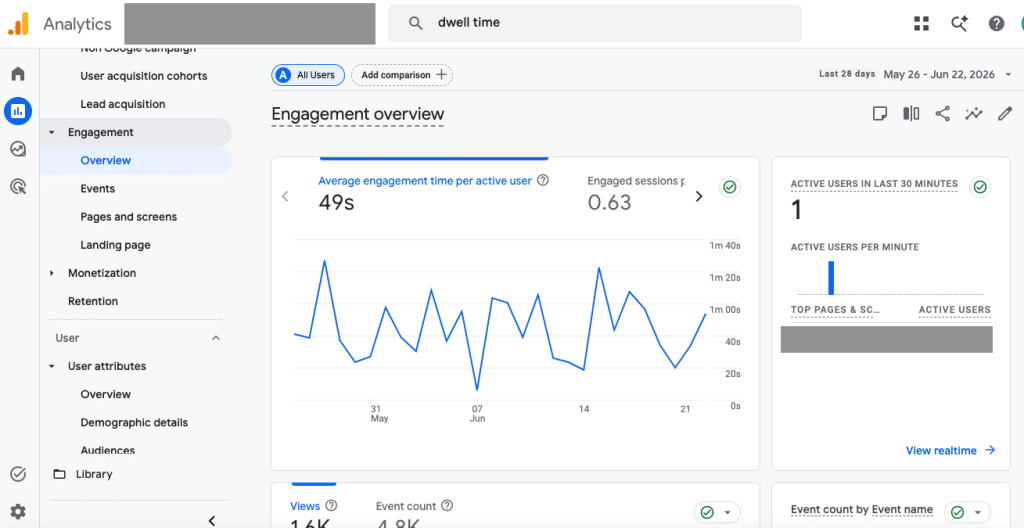The image size is (1024, 528).
Task: Click the Library folder icon
Action: (59, 474)
